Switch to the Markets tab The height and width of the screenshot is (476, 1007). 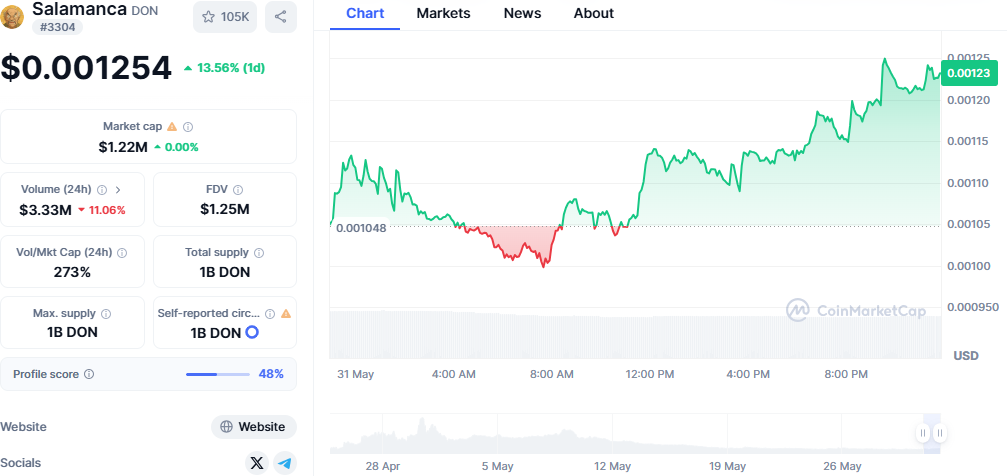[443, 13]
